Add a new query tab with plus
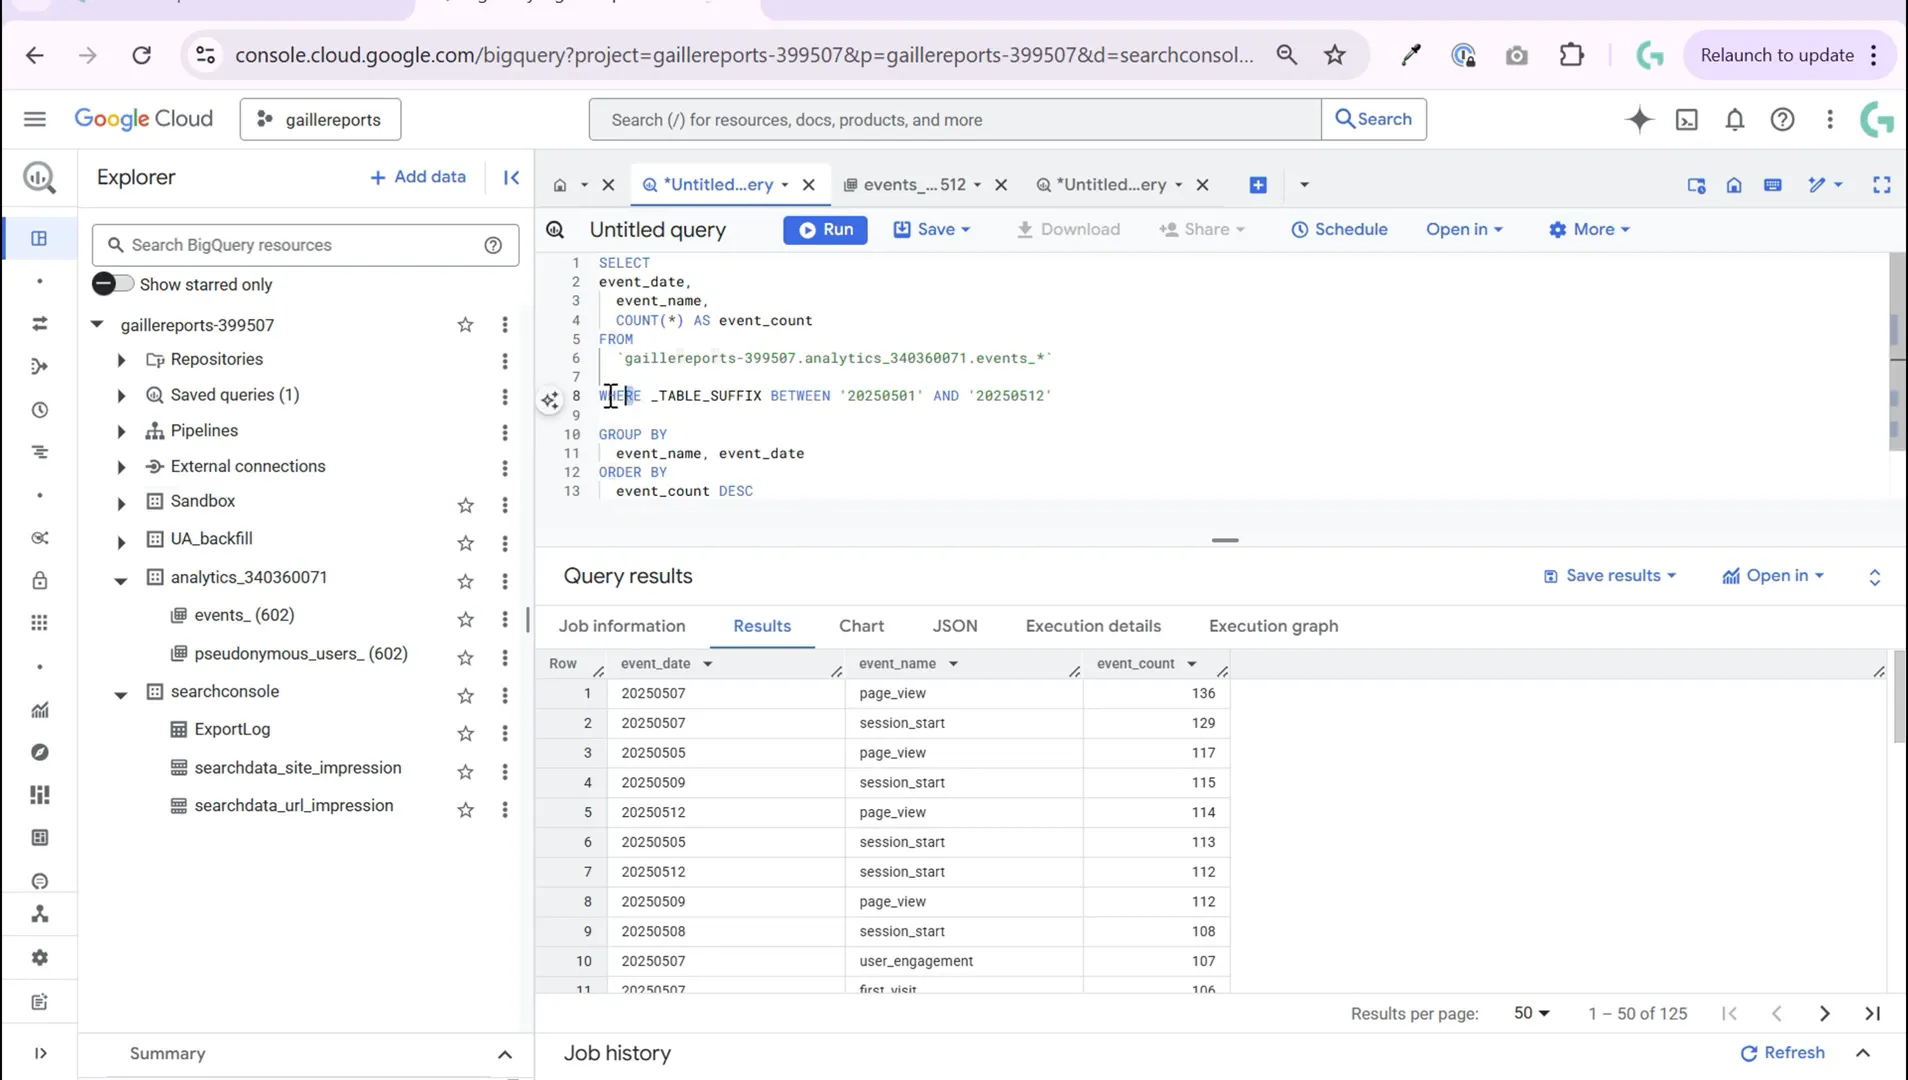 [1258, 185]
